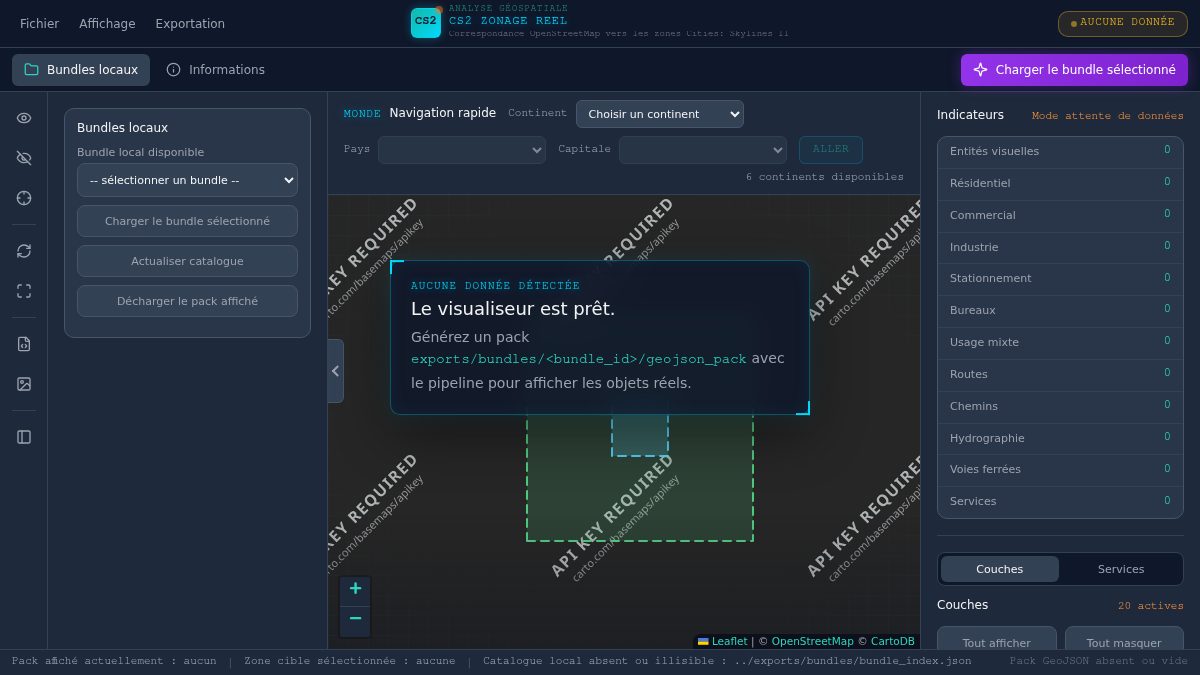Open the Exportation menu

point(190,24)
